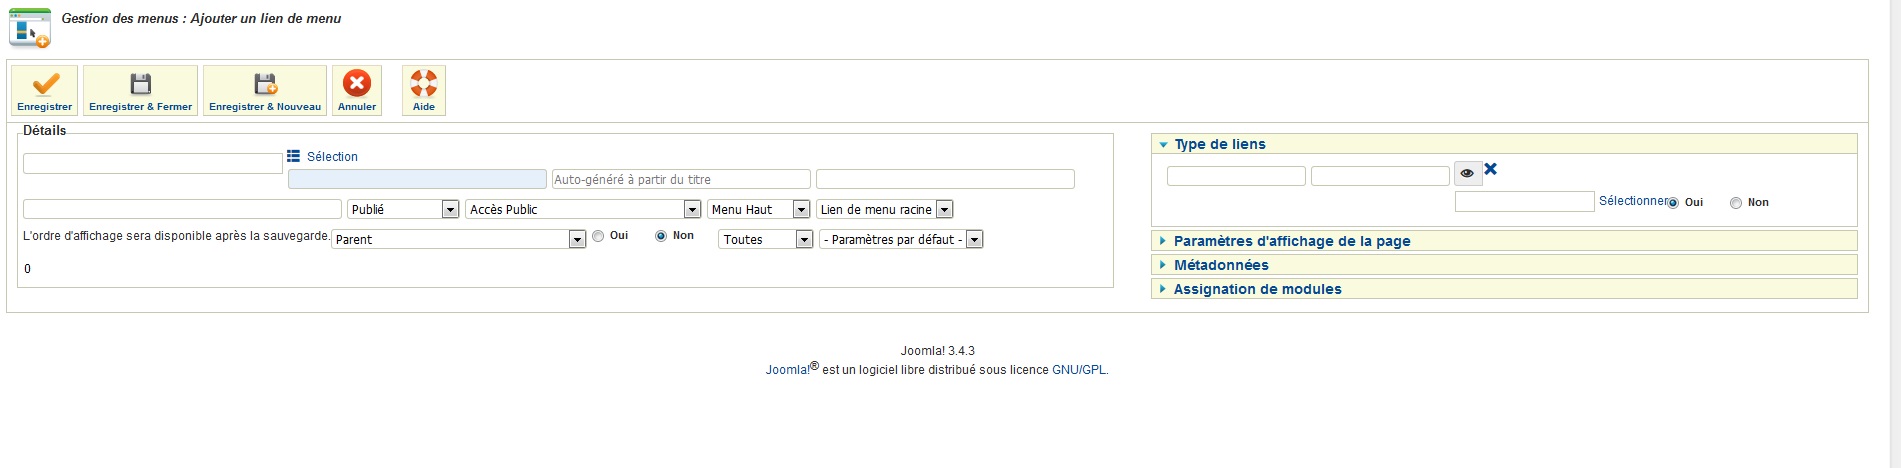Screen dimensions: 1901x468
Task: Click the Enregistrer checkmark icon
Action: (45, 84)
